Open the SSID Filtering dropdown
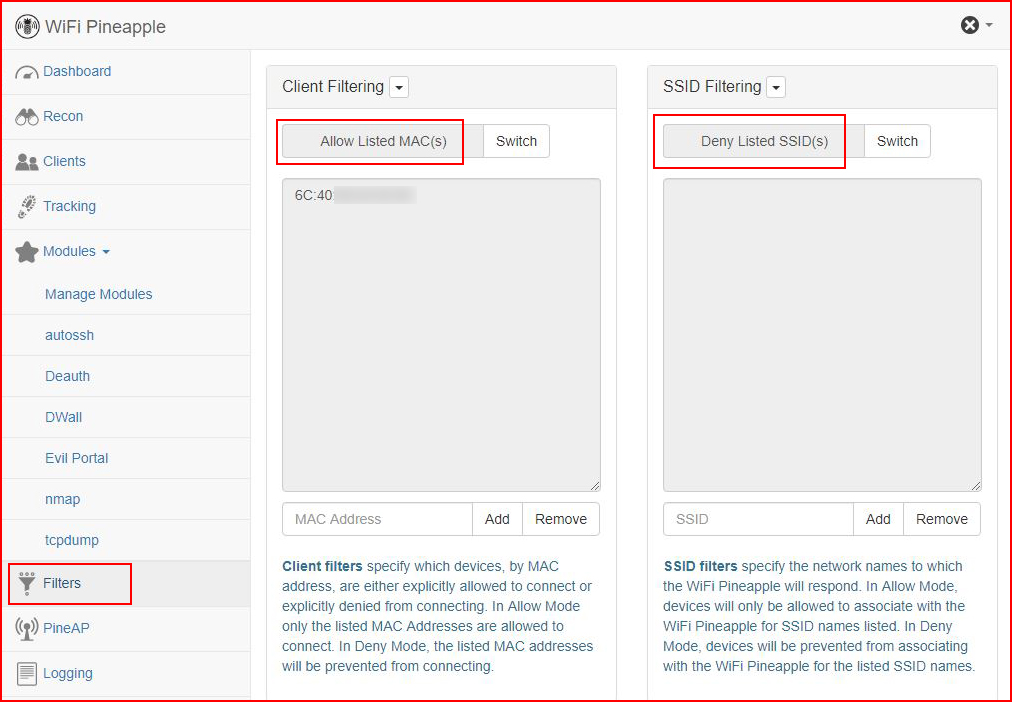 [776, 87]
